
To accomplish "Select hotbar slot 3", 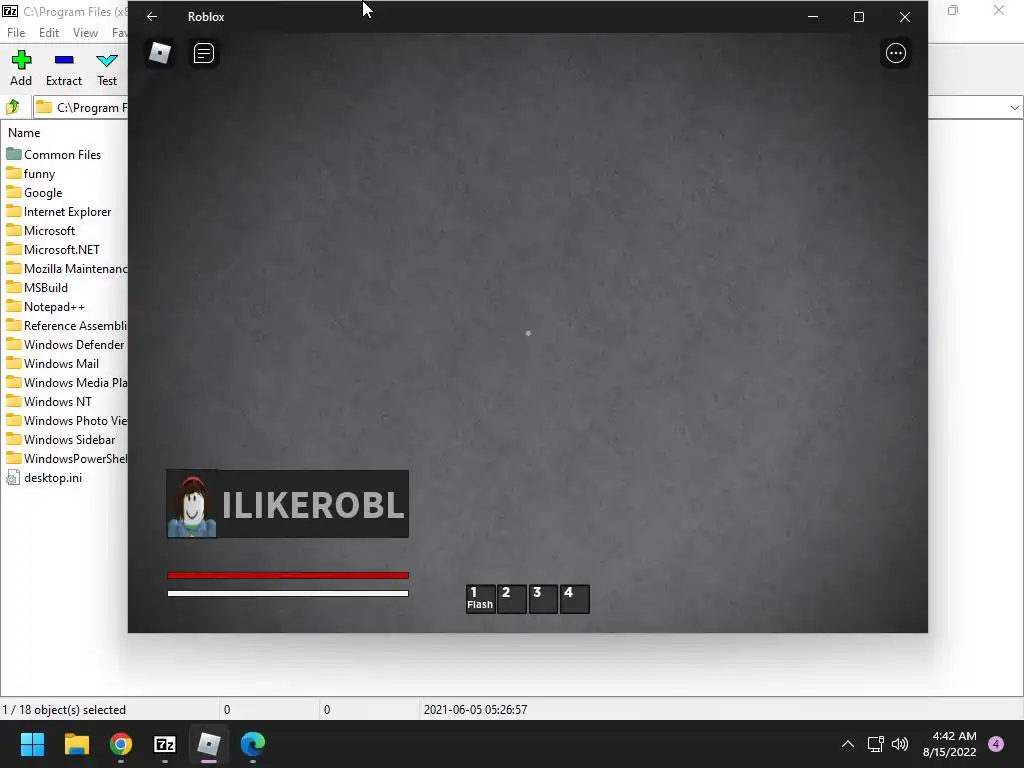I will 543,598.
